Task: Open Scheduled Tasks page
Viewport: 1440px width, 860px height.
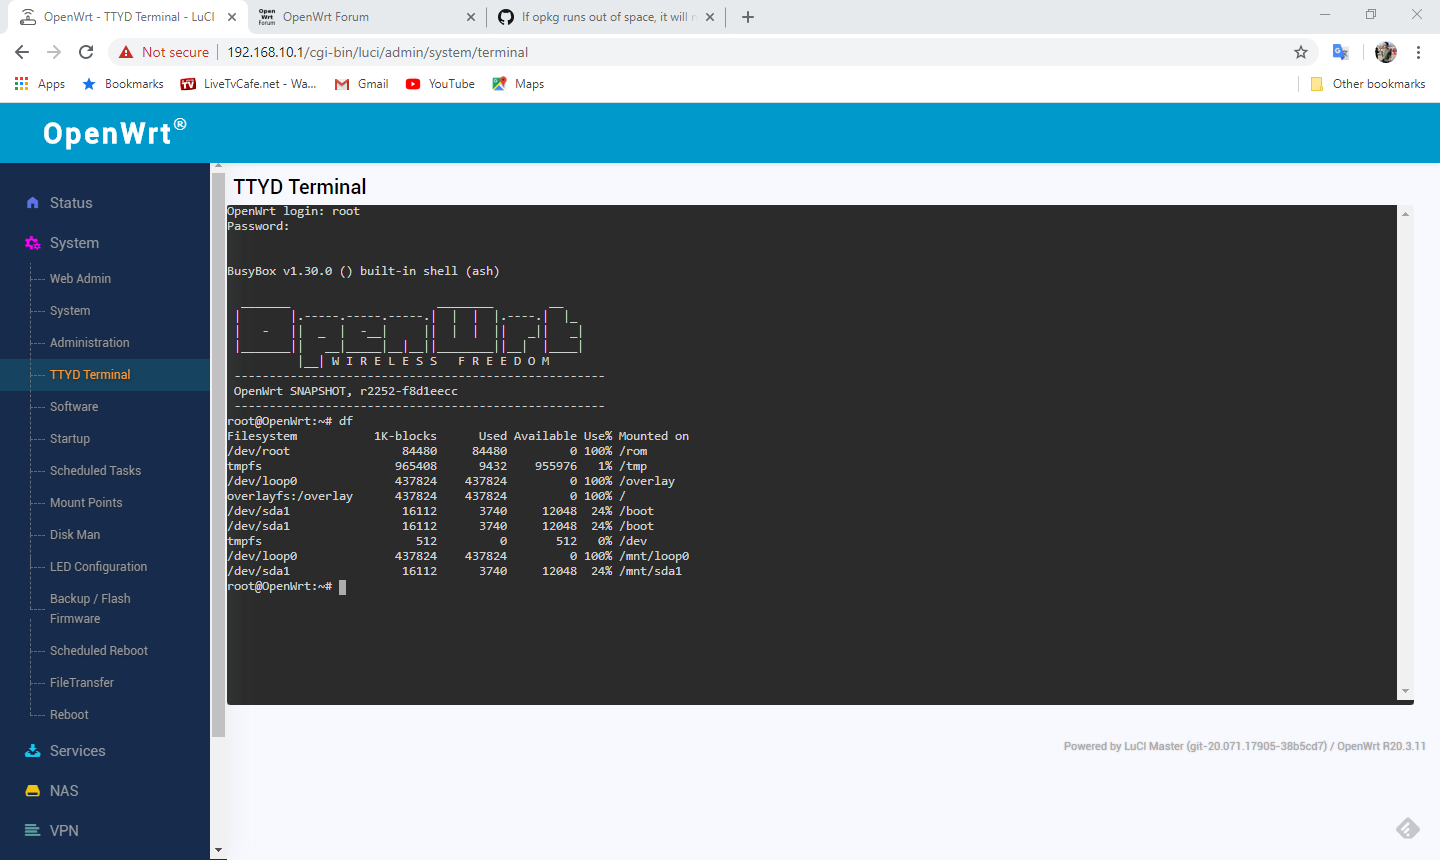Action: (x=95, y=471)
